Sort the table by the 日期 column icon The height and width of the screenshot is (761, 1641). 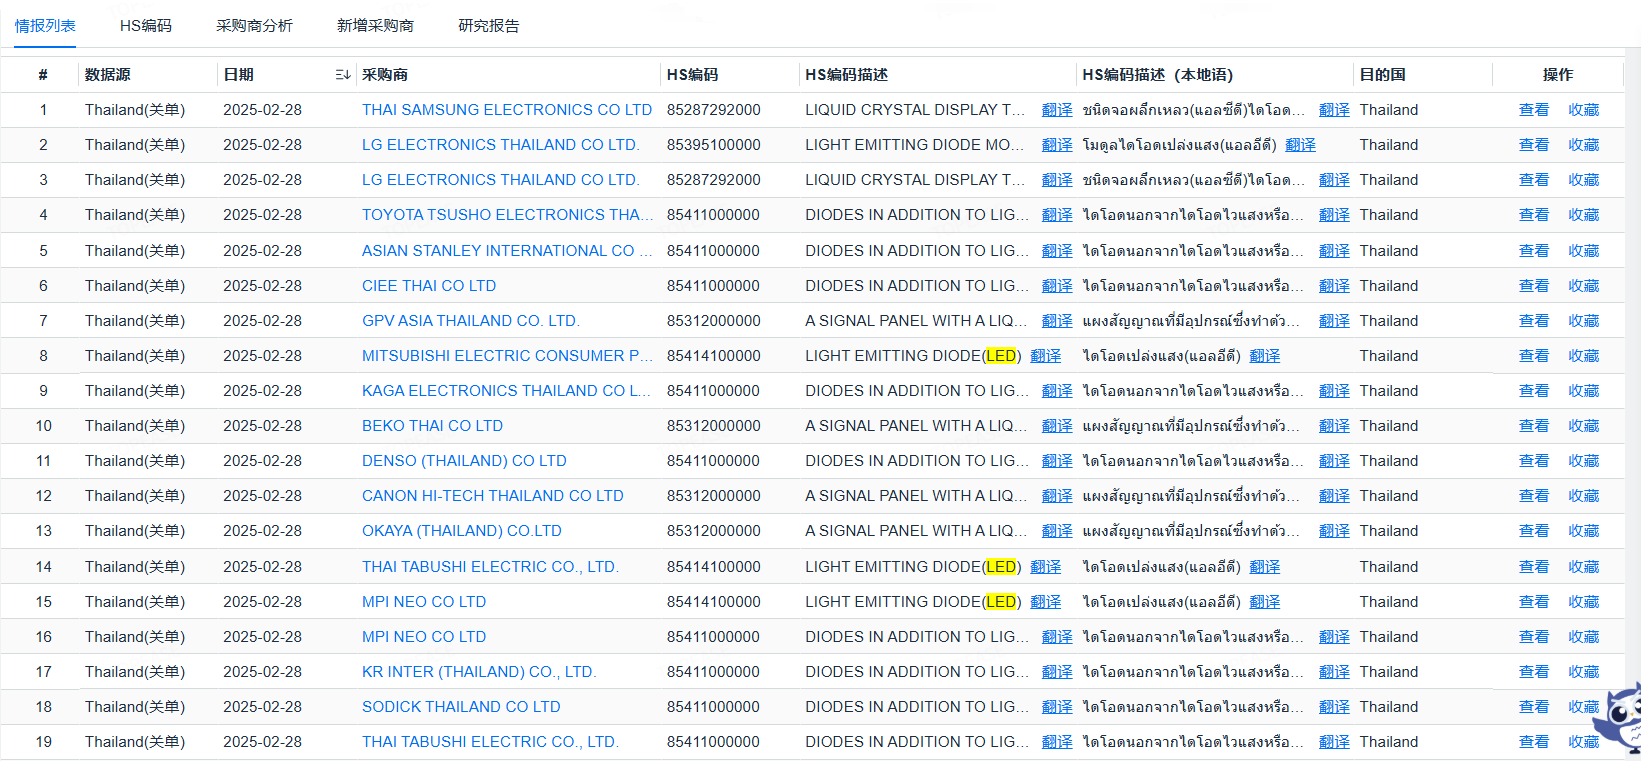342,75
